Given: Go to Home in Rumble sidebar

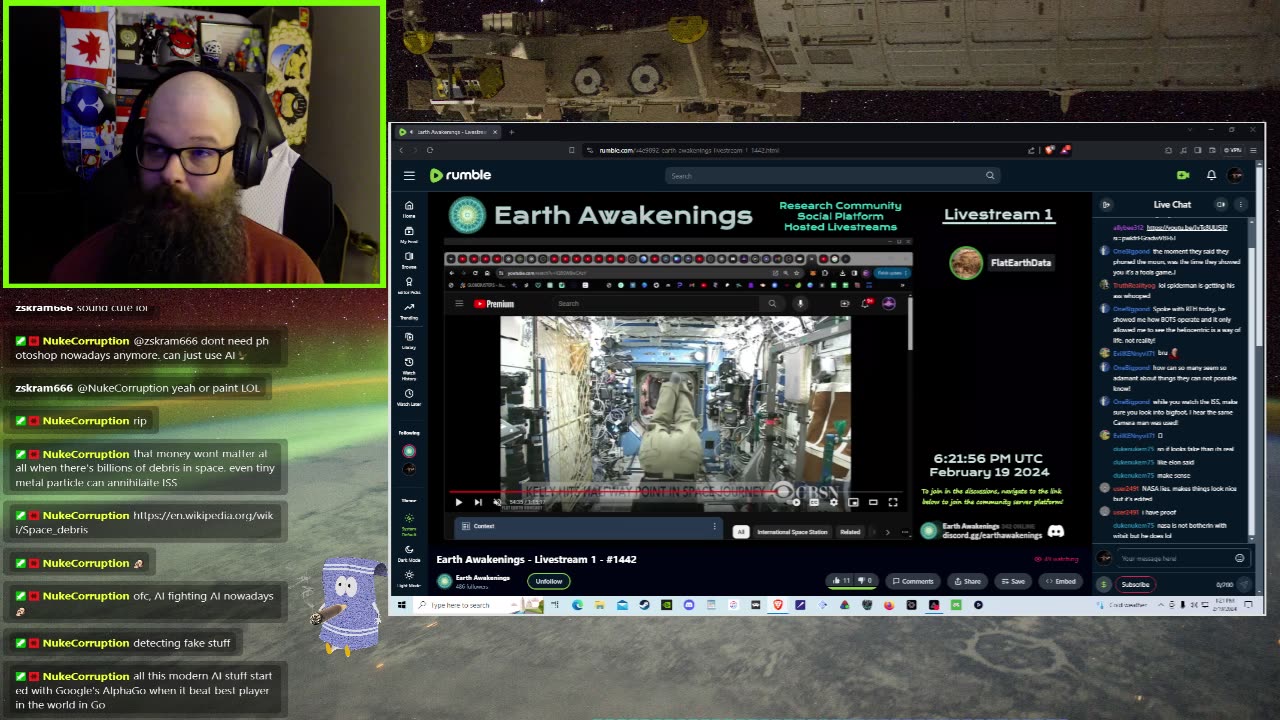Looking at the screenshot, I should pos(409,208).
